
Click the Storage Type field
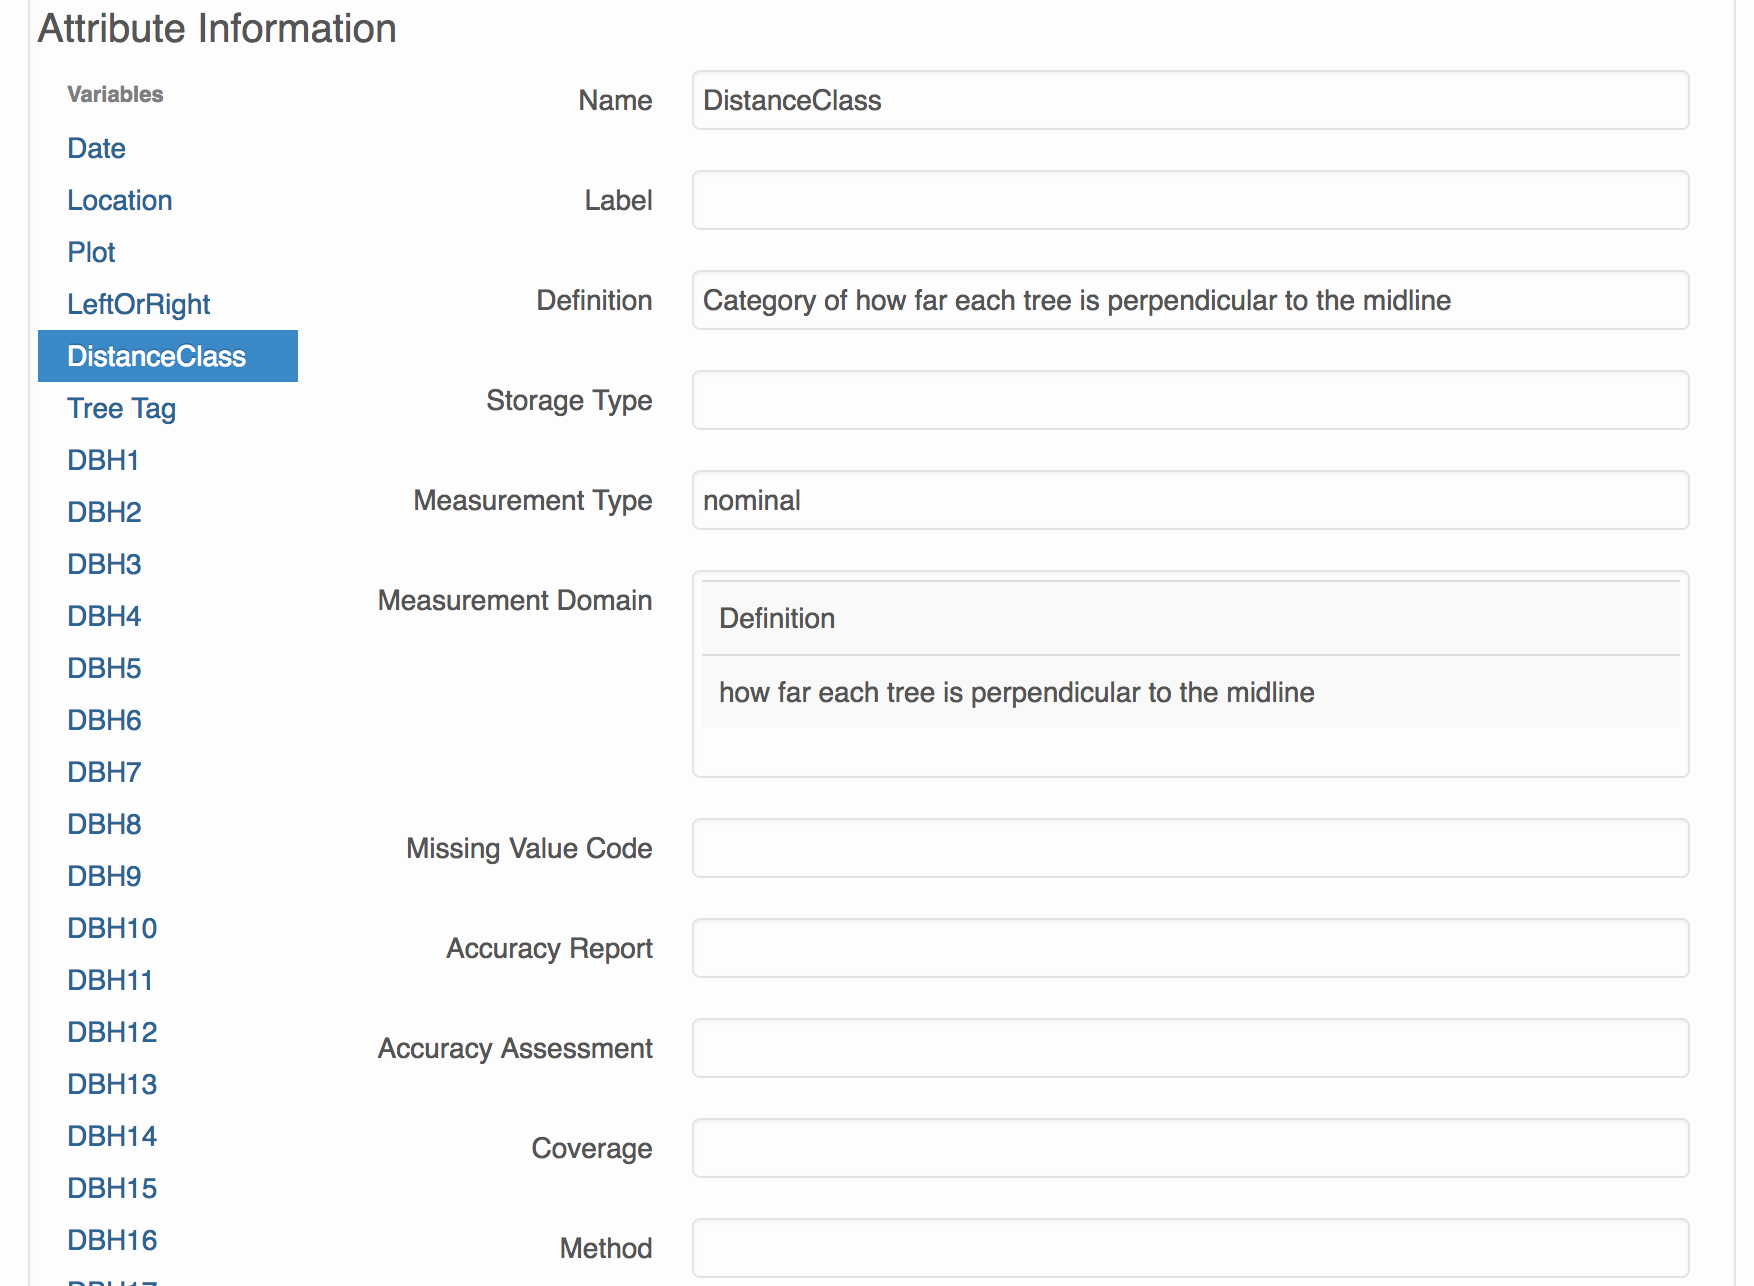click(x=1190, y=400)
